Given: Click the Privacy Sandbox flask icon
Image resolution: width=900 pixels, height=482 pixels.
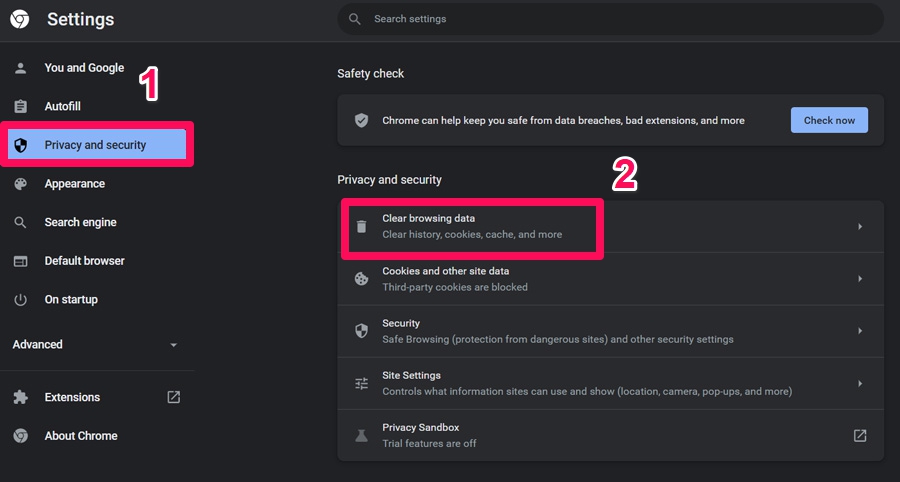Looking at the screenshot, I should click(362, 436).
